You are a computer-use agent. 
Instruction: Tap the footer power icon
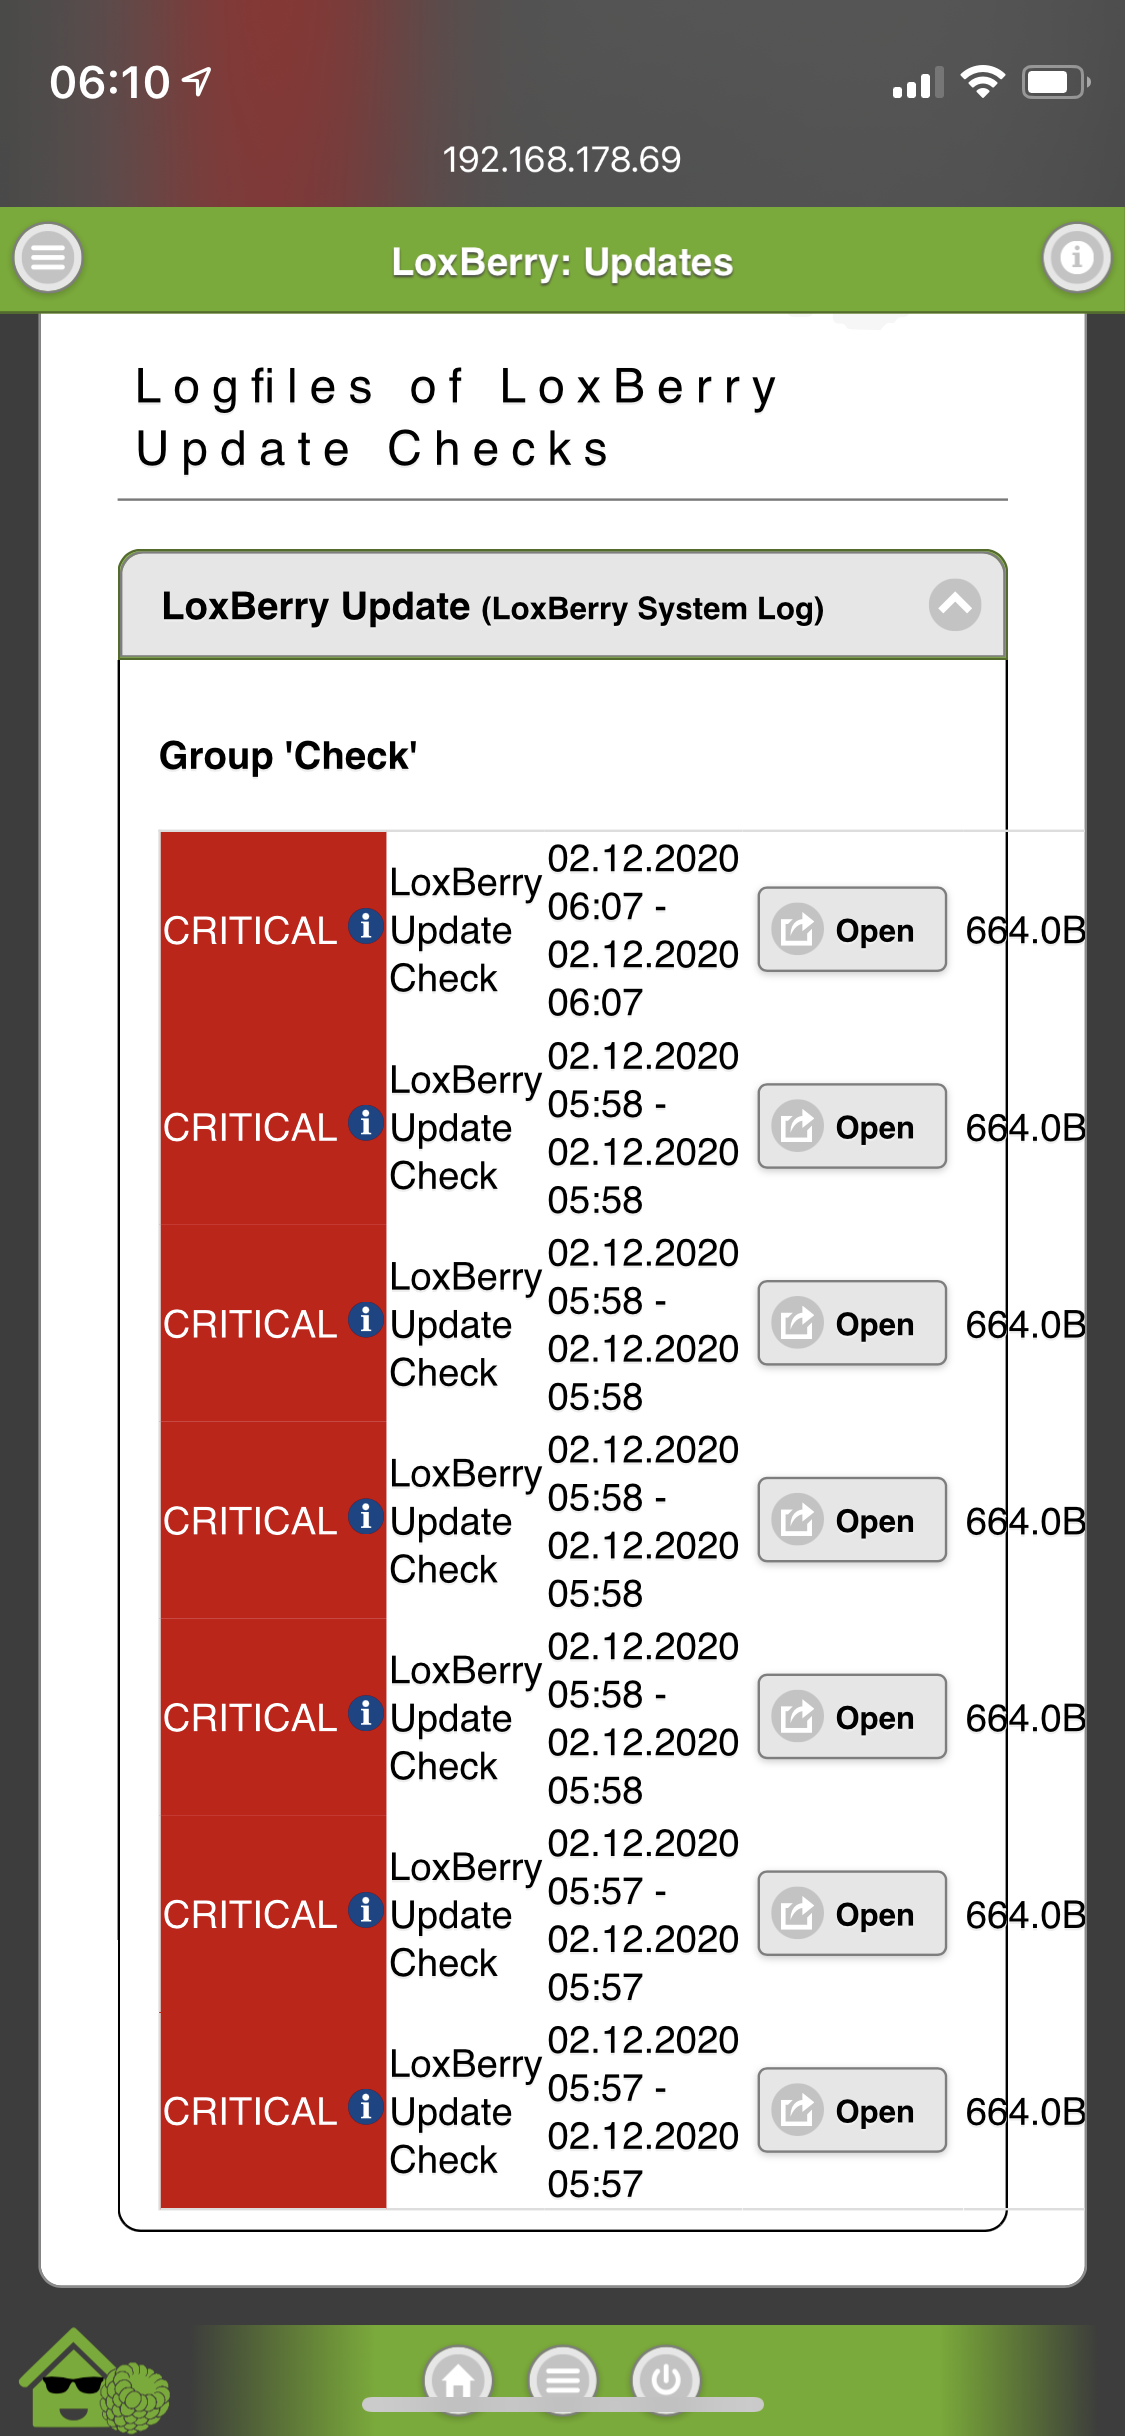(666, 2378)
